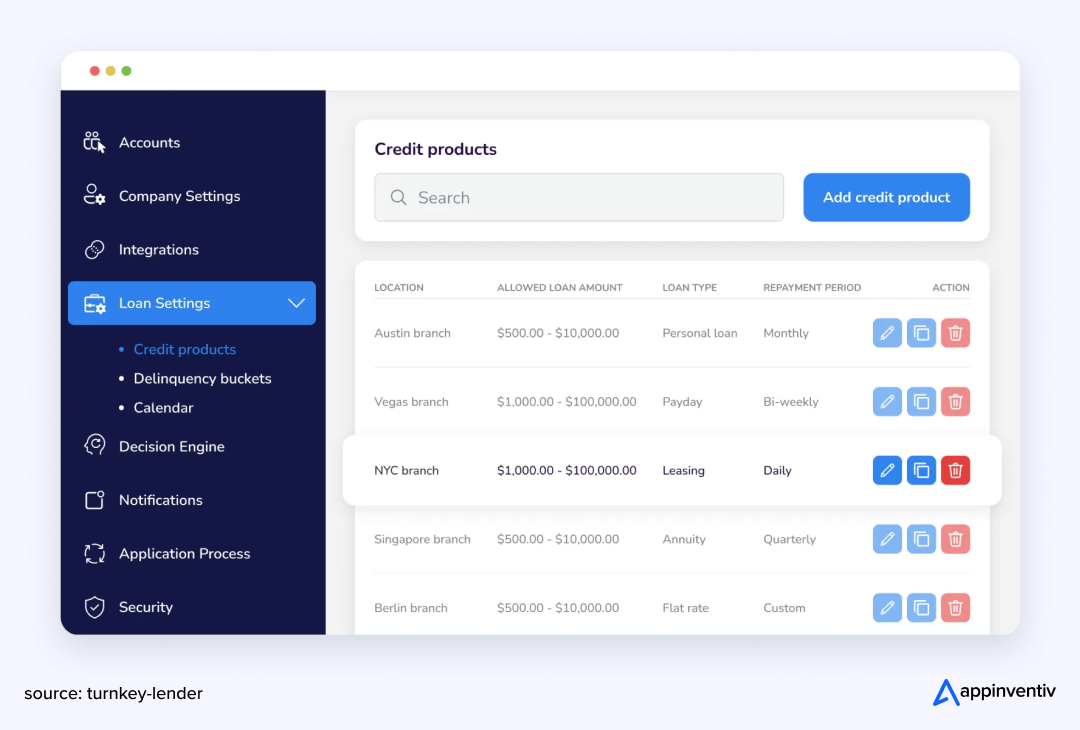Click the Decision Engine head icon
Image resolution: width=1080 pixels, height=730 pixels.
(x=94, y=446)
